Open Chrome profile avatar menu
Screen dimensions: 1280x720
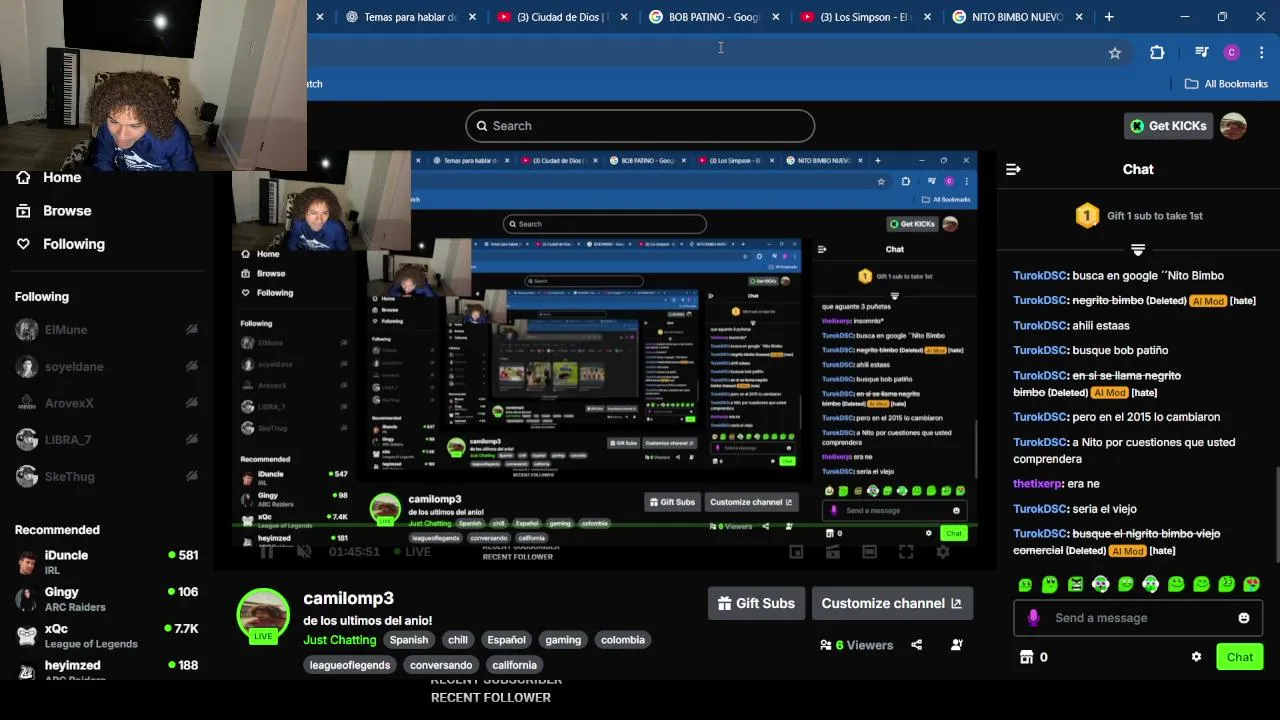pos(1232,53)
